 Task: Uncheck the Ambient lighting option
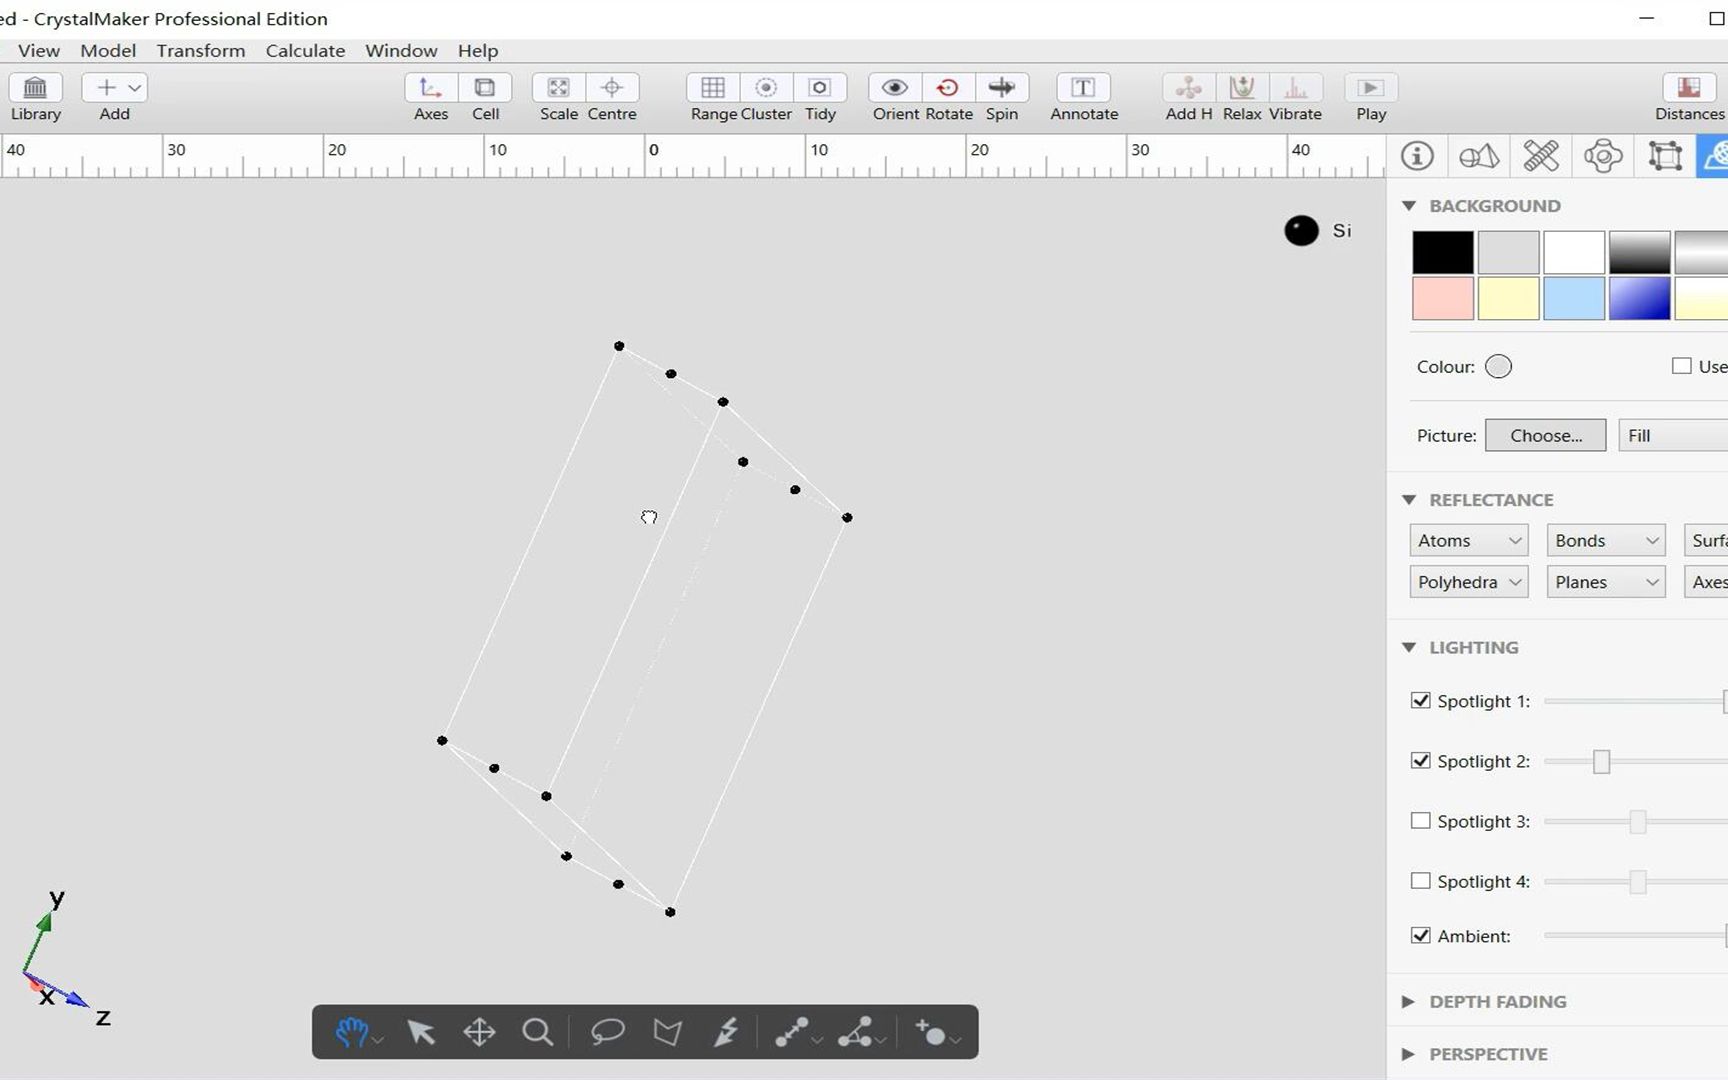(1421, 935)
